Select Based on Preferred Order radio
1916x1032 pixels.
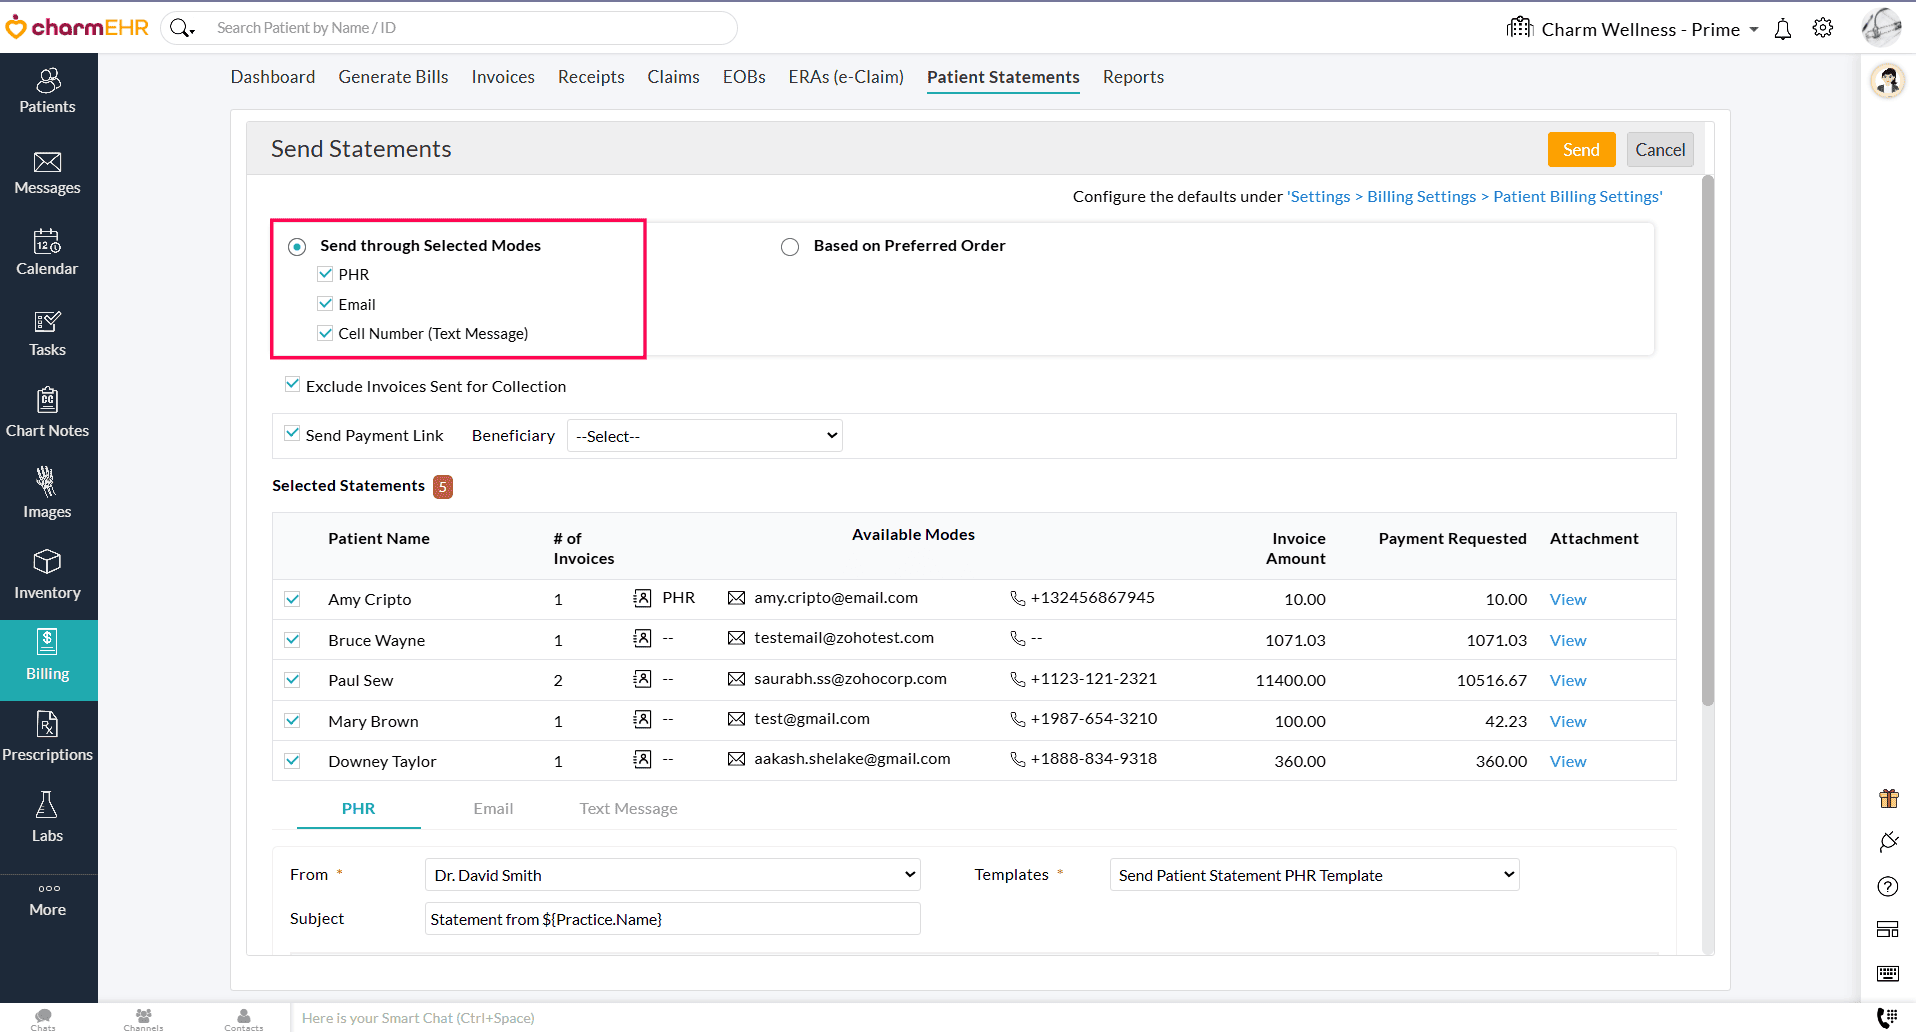(x=790, y=247)
